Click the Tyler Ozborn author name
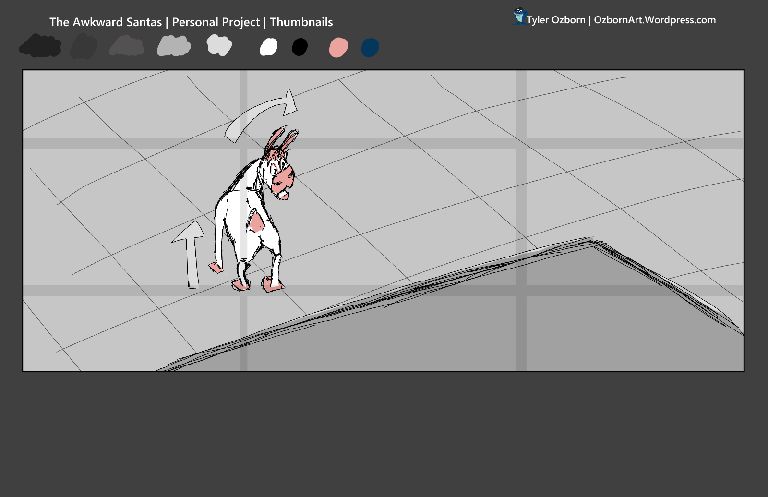This screenshot has height=497, width=768. [x=556, y=20]
